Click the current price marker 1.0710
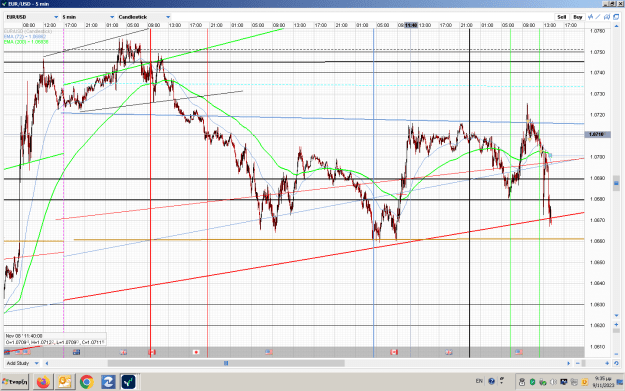Image resolution: width=625 pixels, height=391 pixels. 597,134
